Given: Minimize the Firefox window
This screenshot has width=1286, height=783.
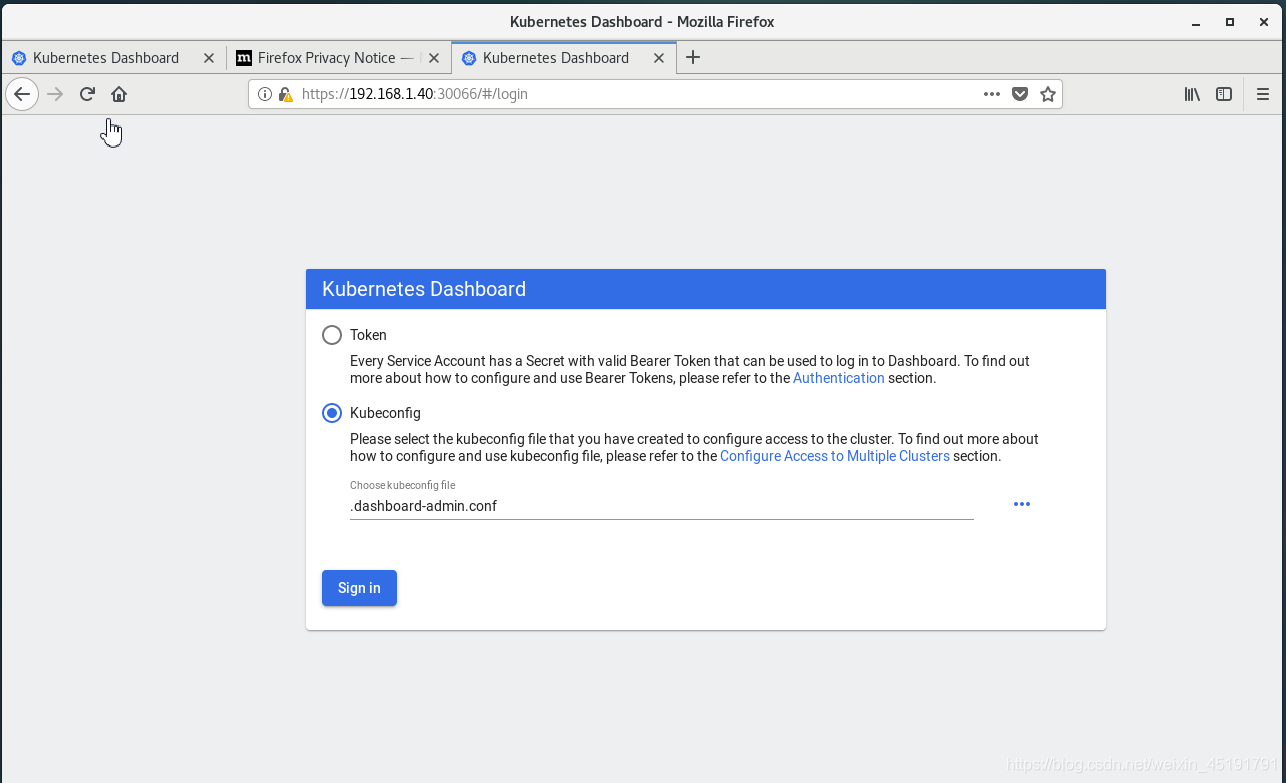Looking at the screenshot, I should 1197,21.
